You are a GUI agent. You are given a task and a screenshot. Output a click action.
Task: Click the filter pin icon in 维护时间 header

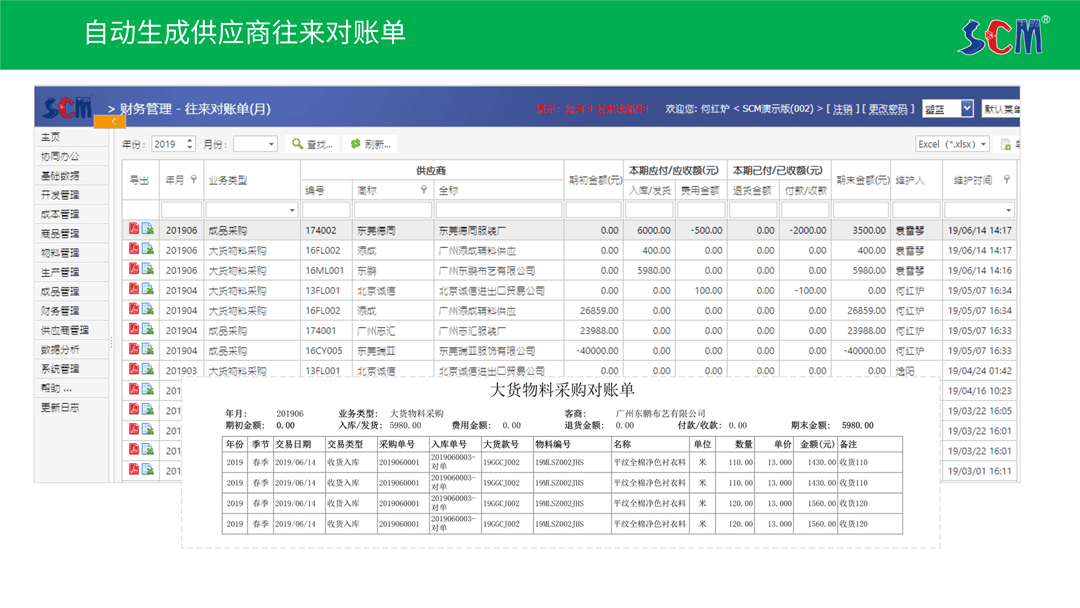point(1006,180)
